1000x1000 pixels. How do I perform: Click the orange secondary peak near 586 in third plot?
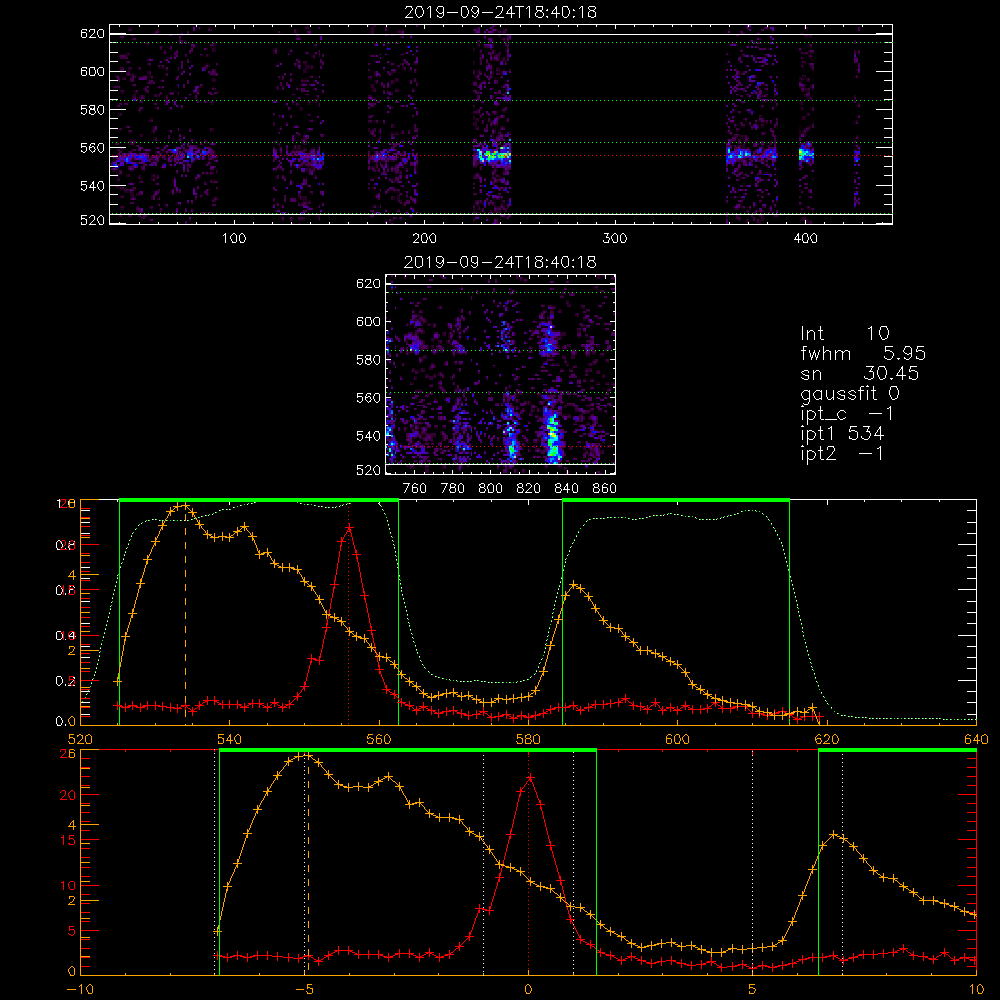pos(574,584)
